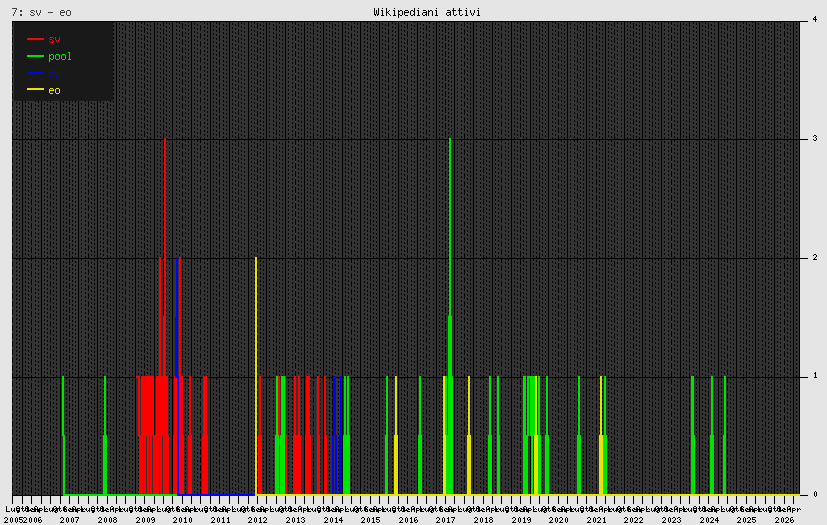
Task: Click the green pool bar above 2007
Action: click(63, 436)
